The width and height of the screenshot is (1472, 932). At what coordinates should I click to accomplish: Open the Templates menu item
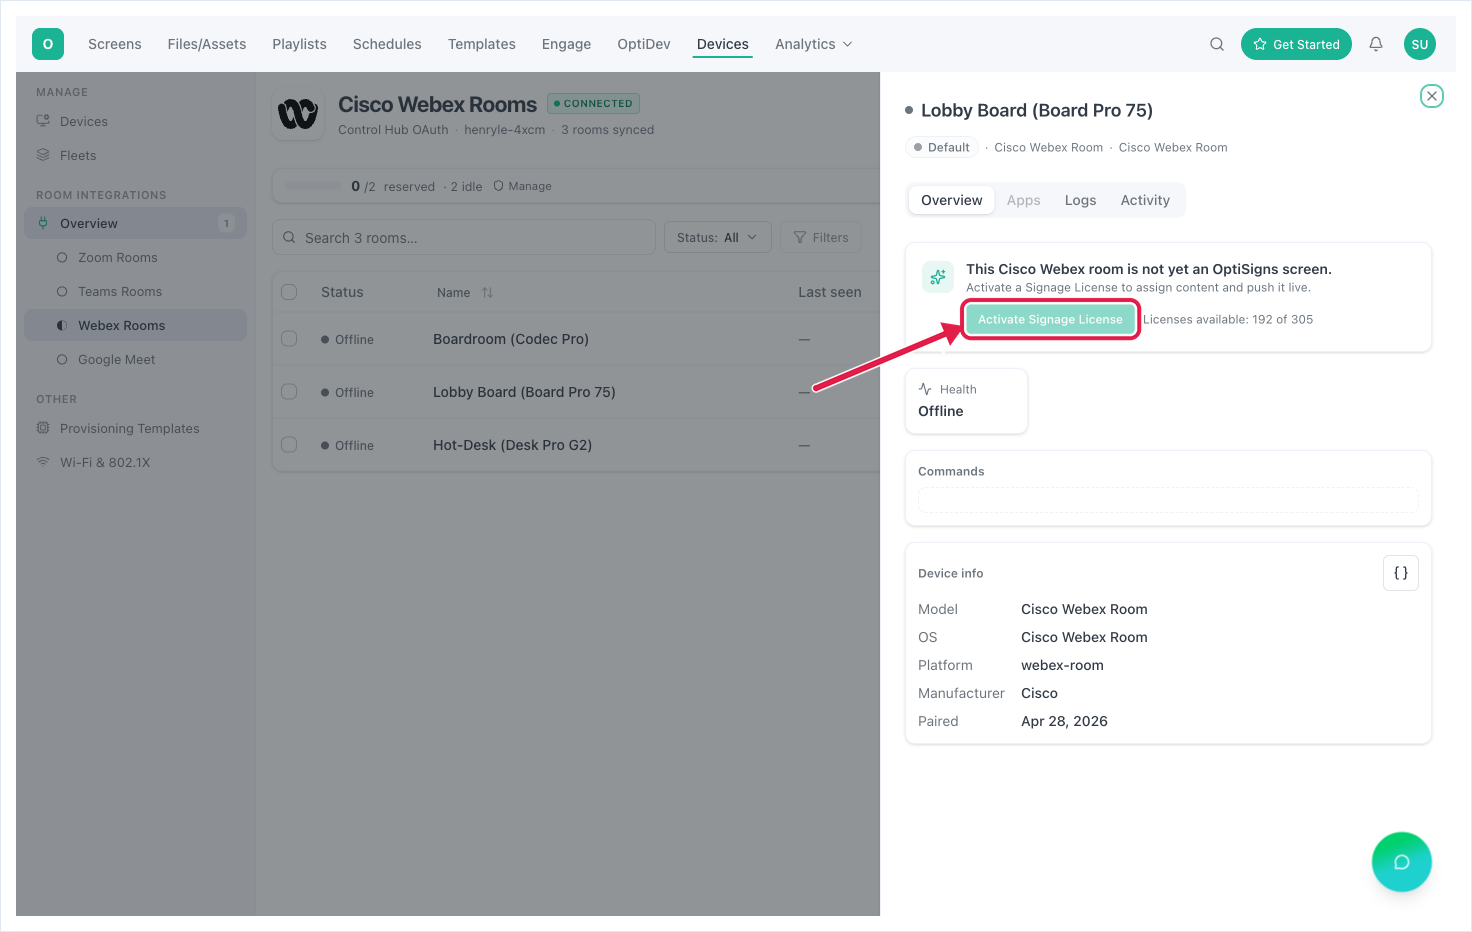point(482,44)
